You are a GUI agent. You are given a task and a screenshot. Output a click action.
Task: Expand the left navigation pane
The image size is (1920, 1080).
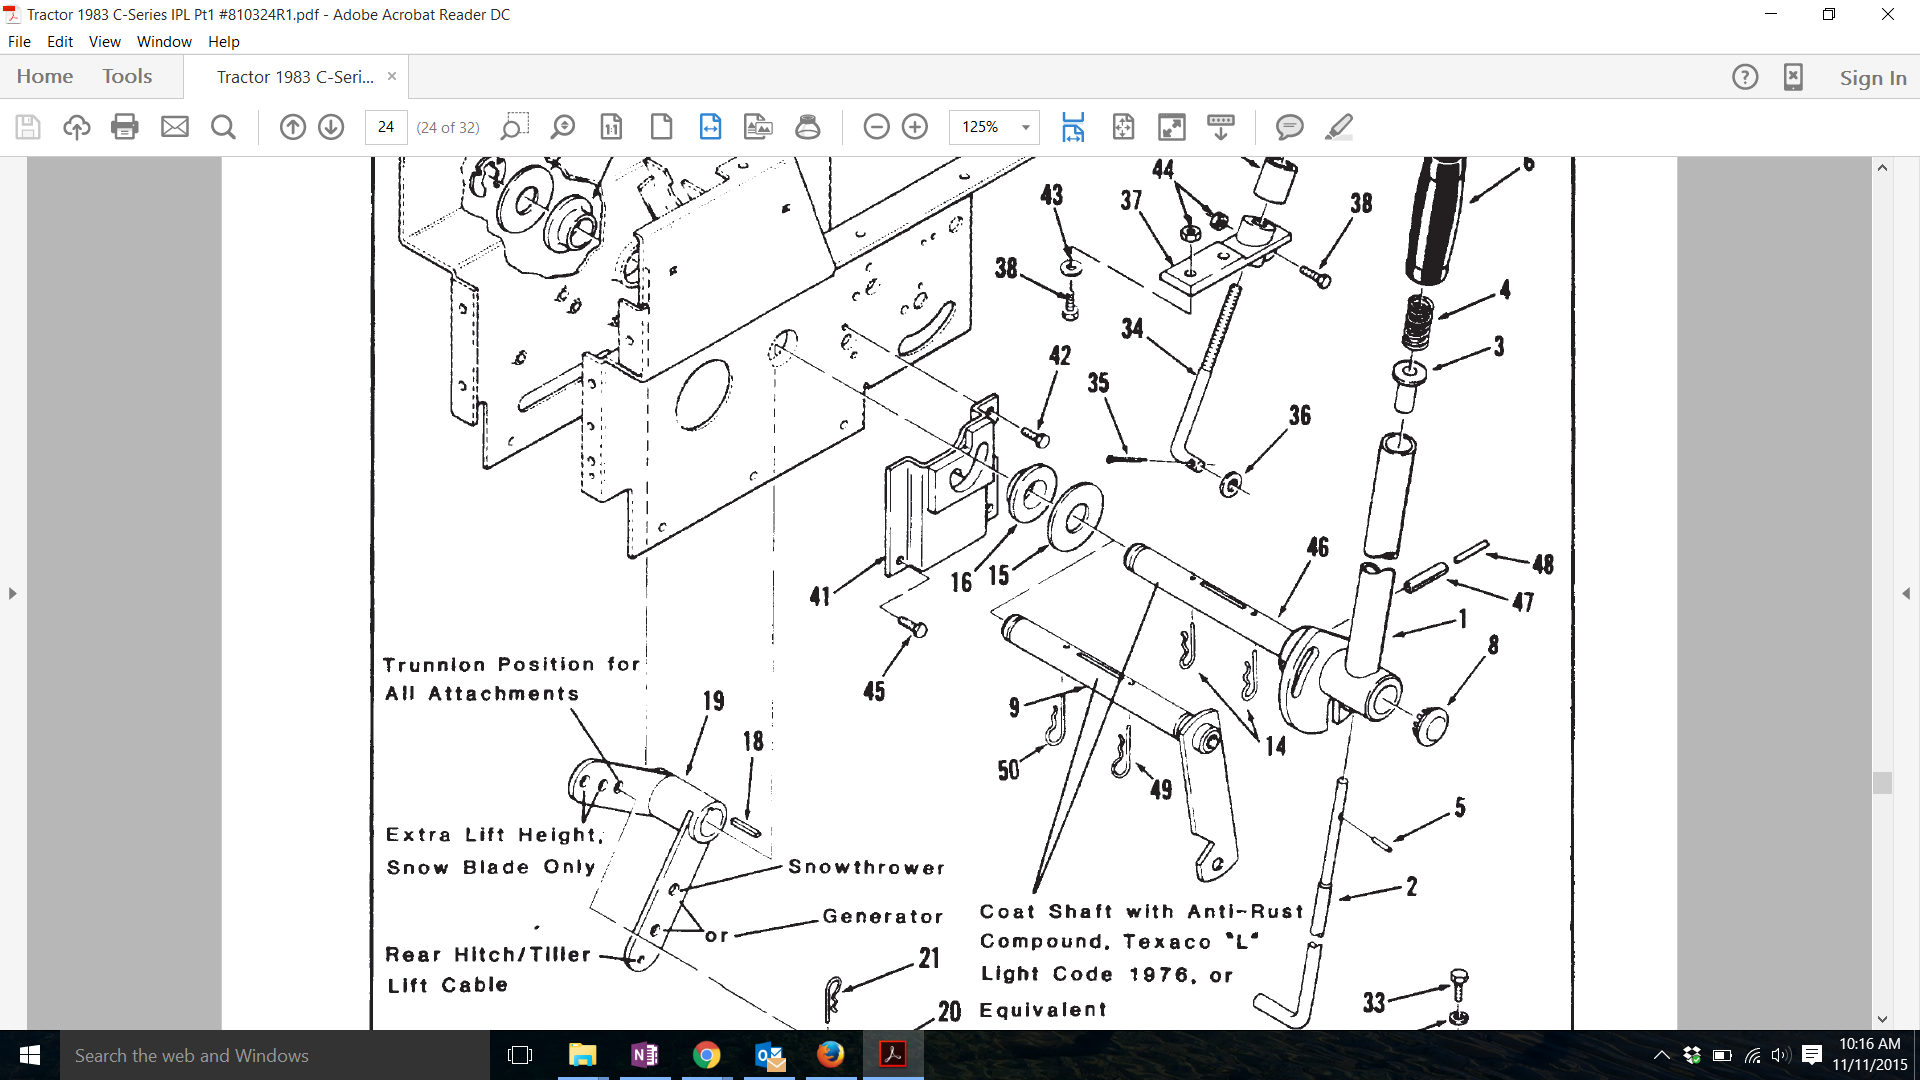point(12,593)
